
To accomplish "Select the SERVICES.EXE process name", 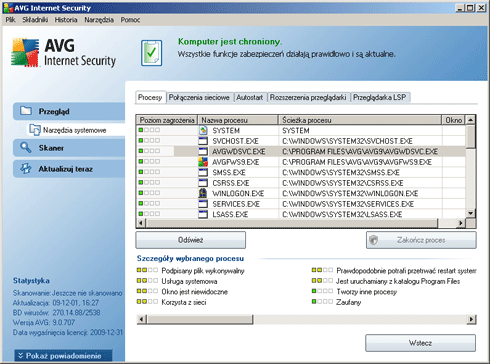I will point(236,204).
